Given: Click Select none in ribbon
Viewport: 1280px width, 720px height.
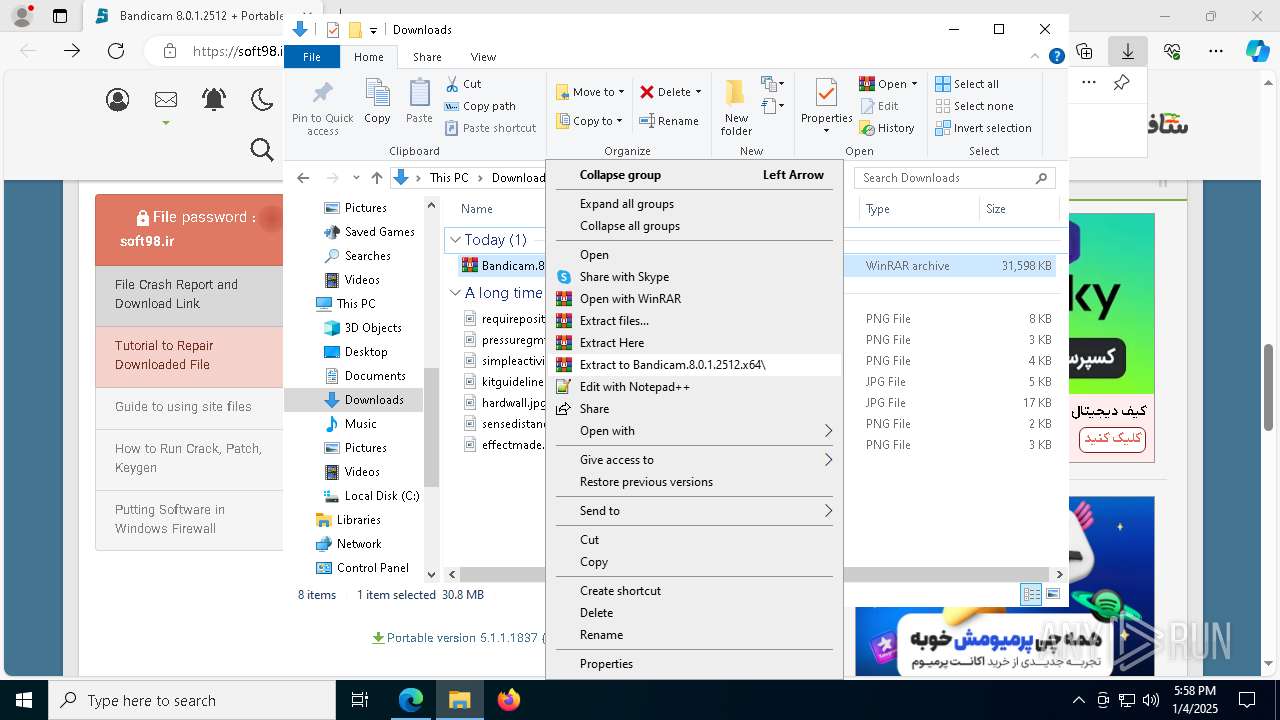Looking at the screenshot, I should (974, 106).
